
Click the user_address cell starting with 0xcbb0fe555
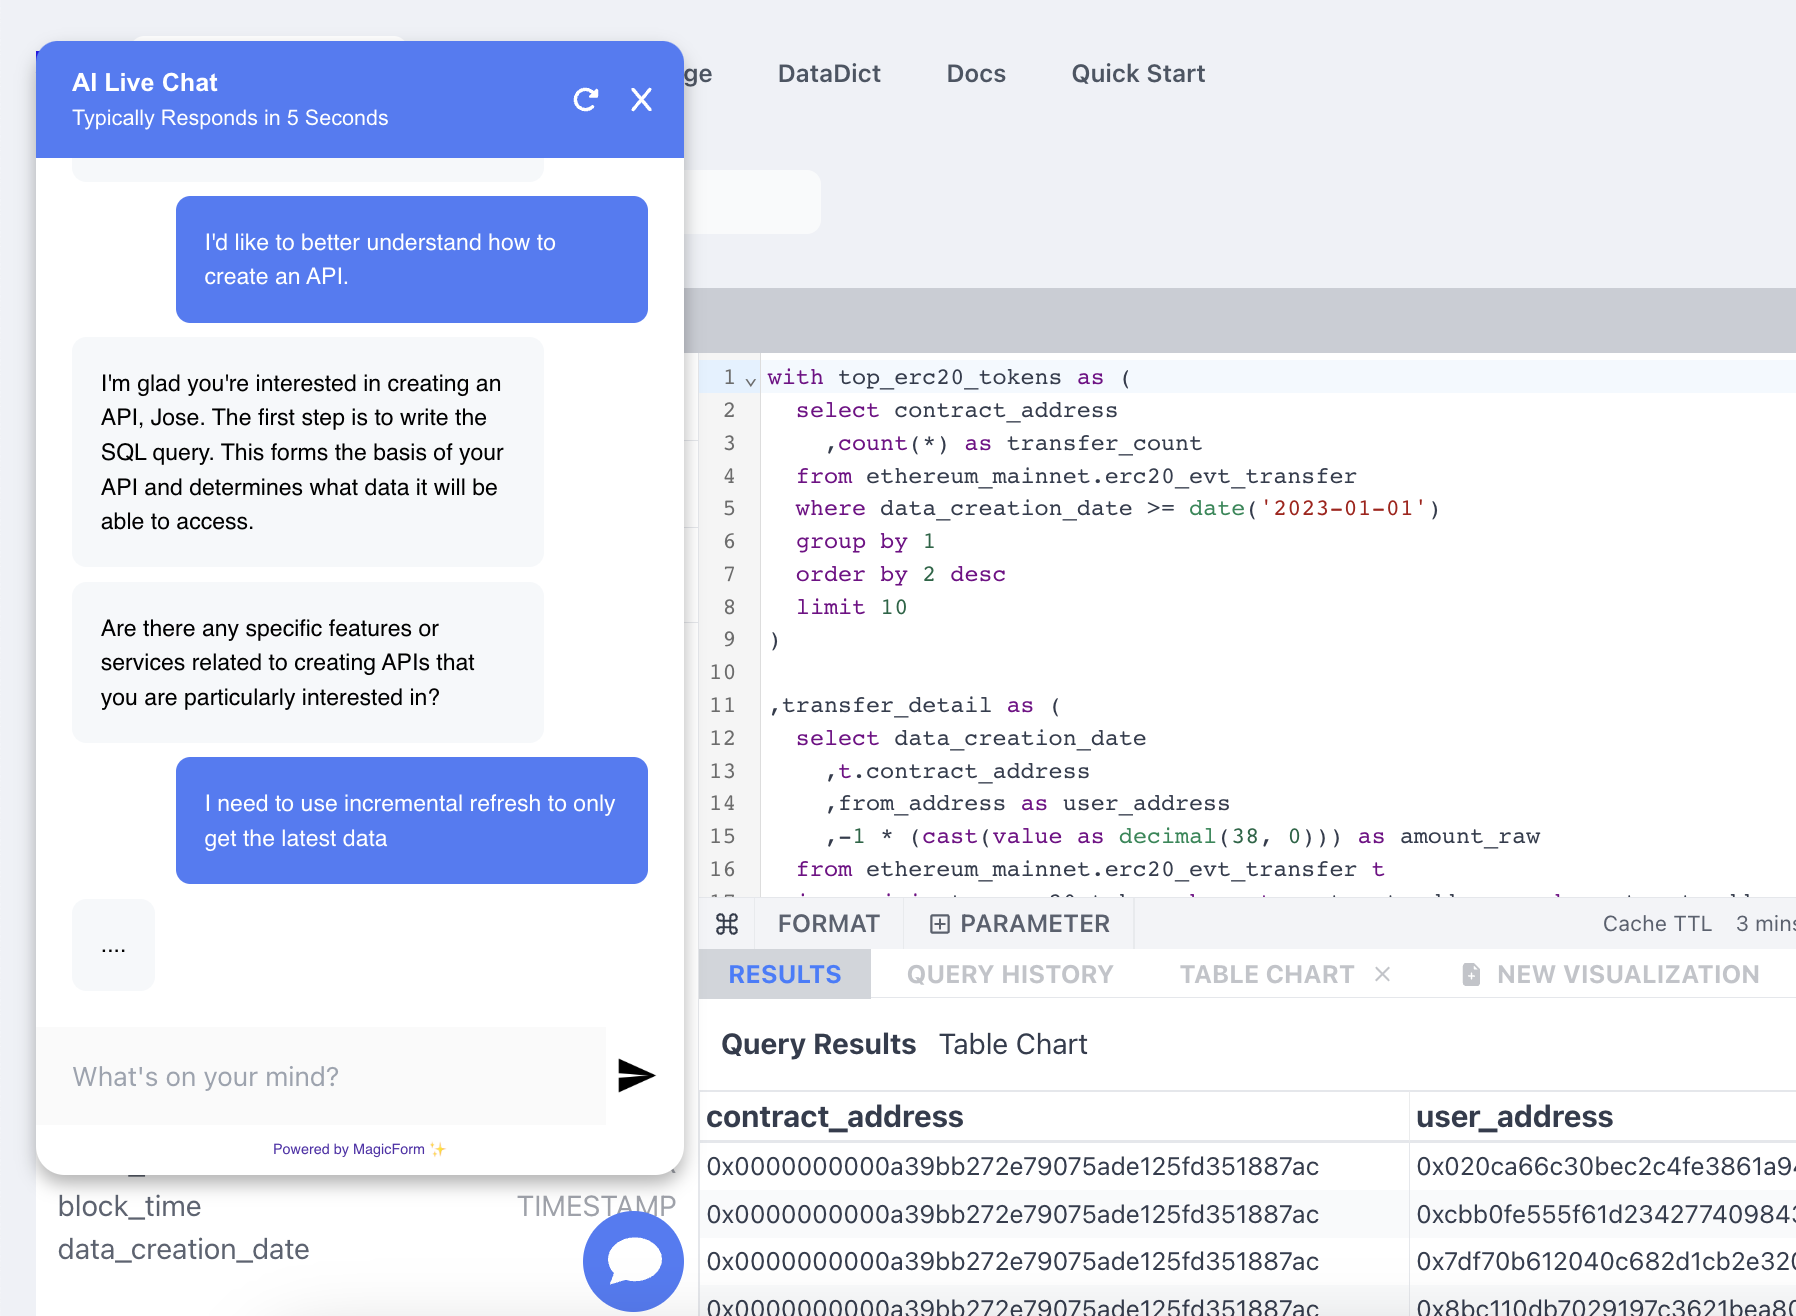click(x=1605, y=1214)
